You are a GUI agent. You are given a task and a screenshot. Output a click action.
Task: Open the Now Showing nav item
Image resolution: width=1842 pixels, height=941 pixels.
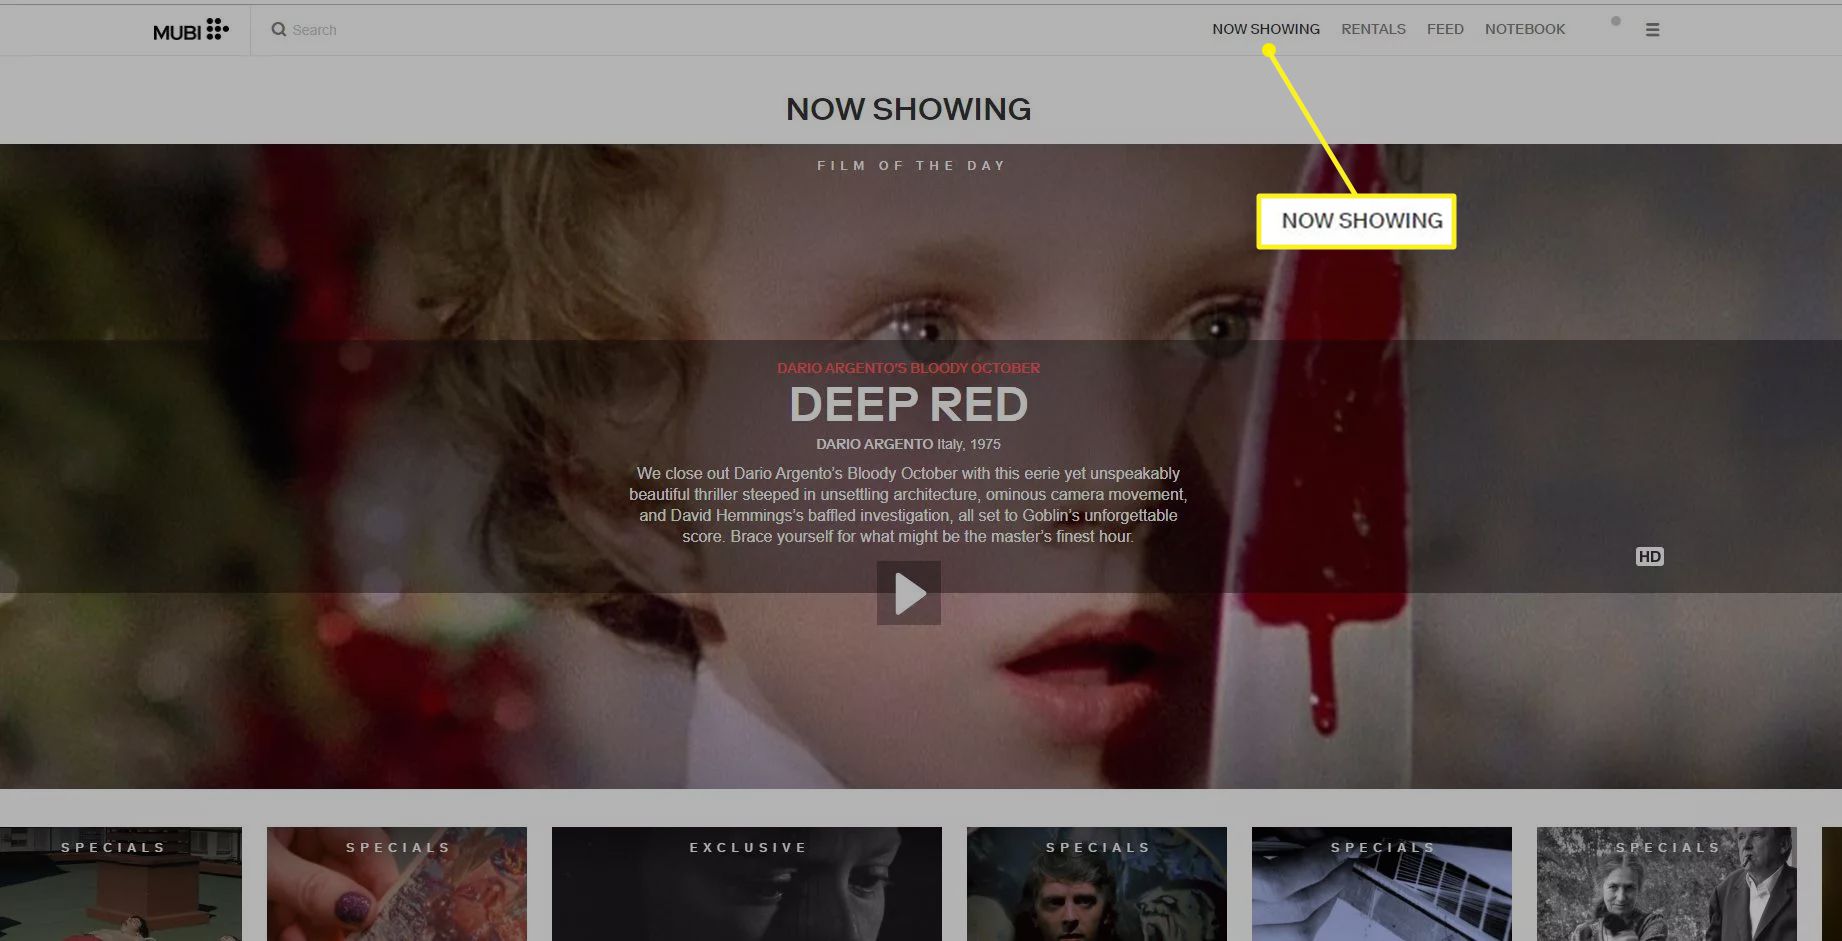coord(1266,29)
